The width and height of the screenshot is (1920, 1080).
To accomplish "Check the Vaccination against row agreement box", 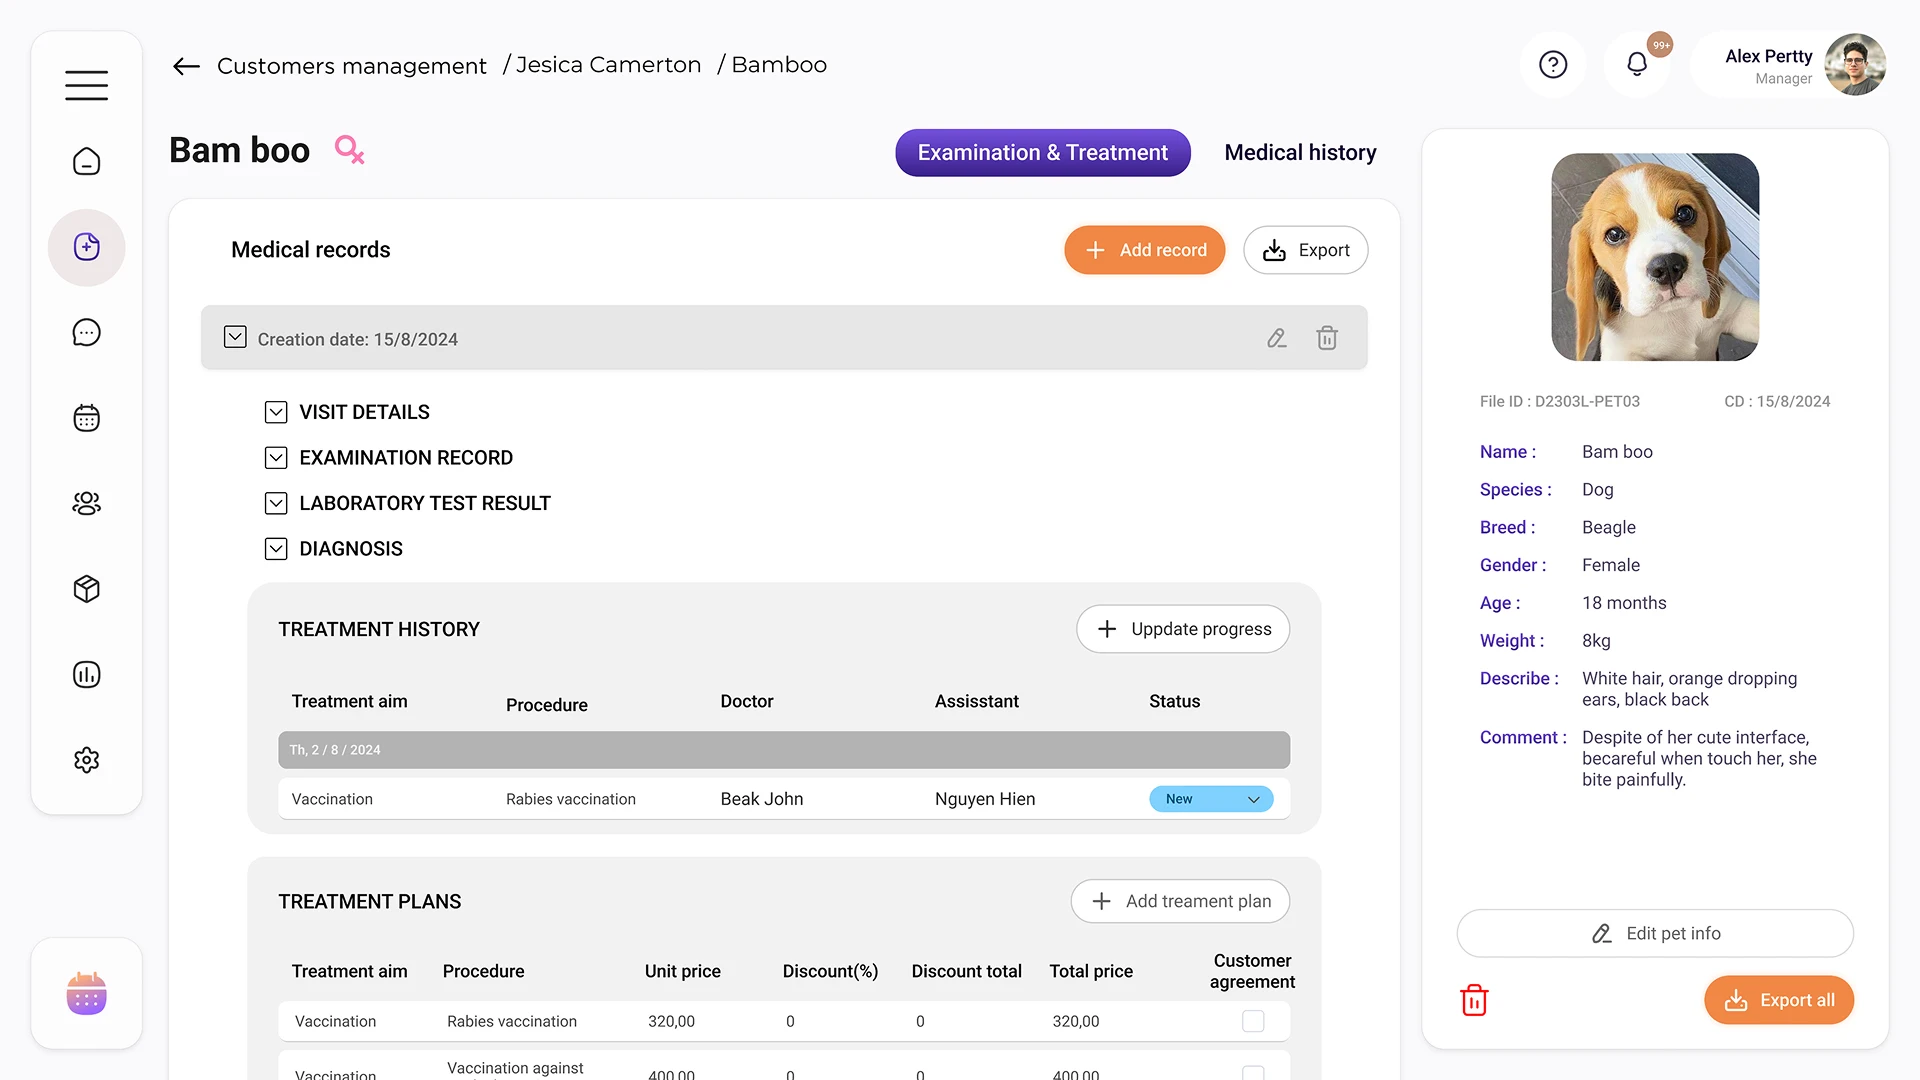I will (1253, 1073).
